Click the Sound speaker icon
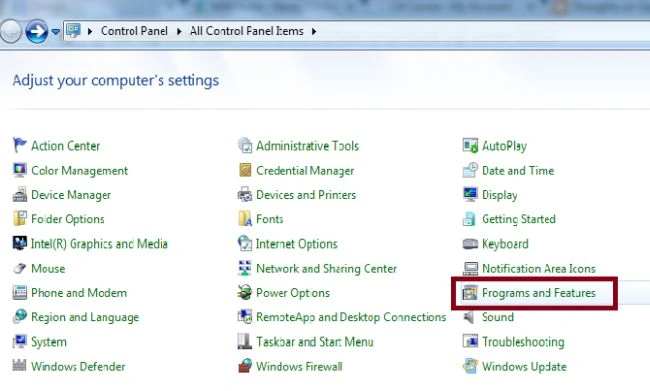650x391 pixels. [x=469, y=317]
